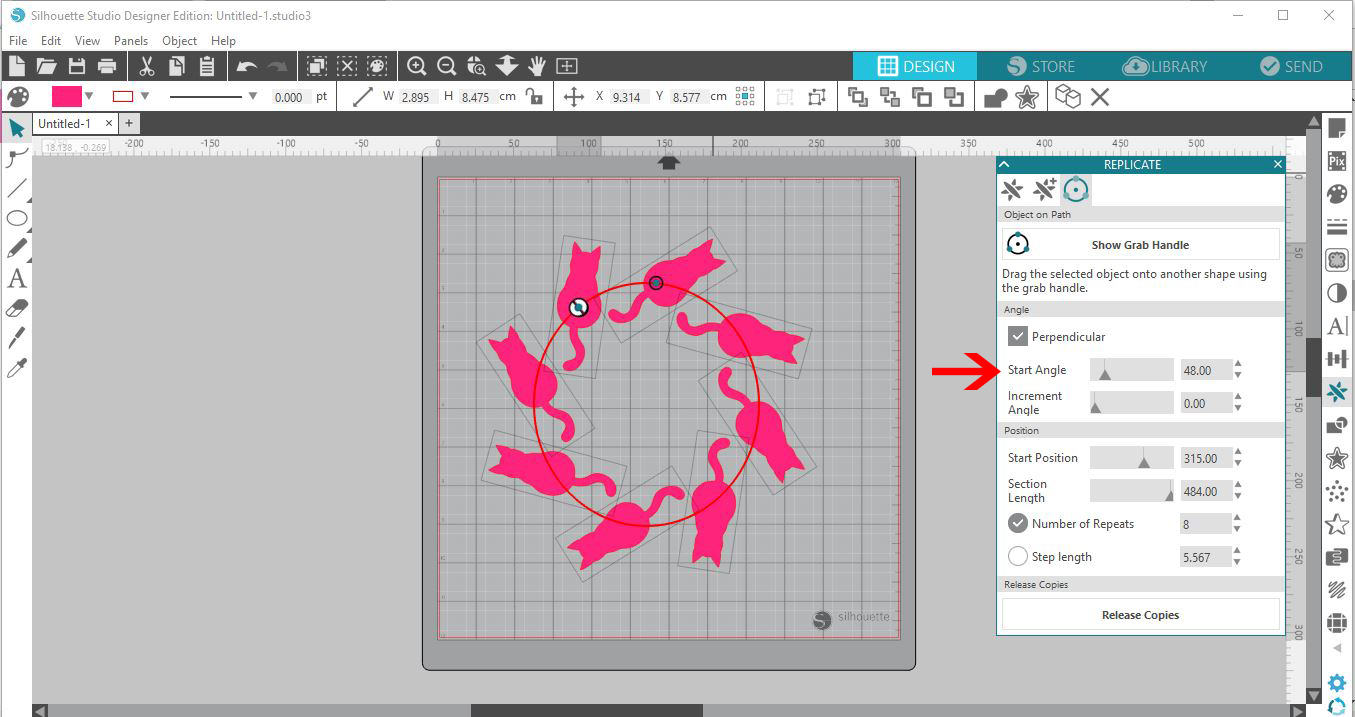Open the line style dropdown arrow

[252, 97]
